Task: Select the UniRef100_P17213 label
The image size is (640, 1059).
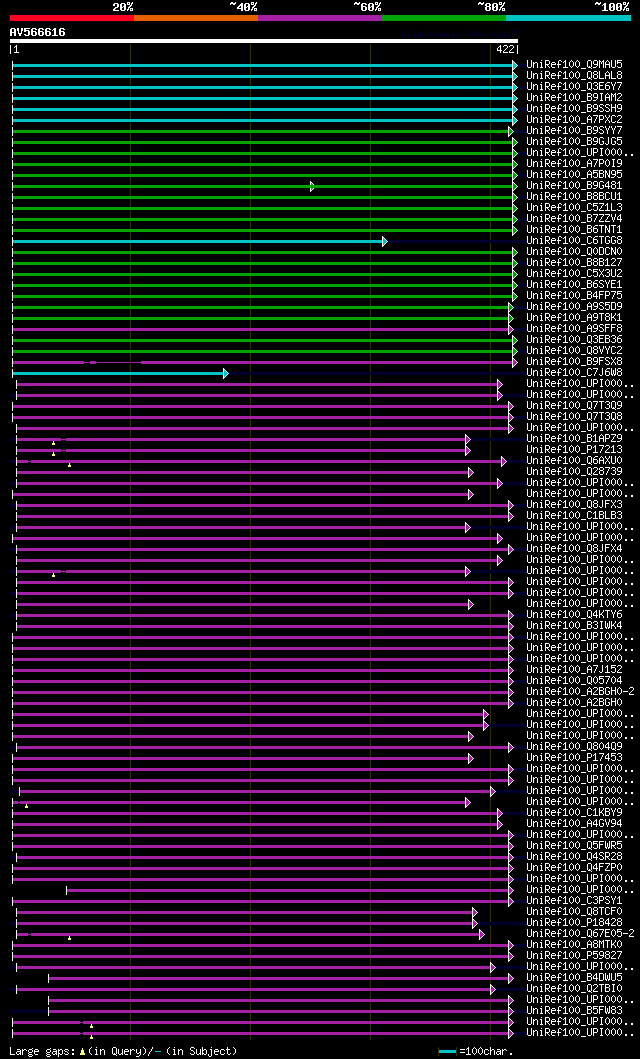Action: (x=575, y=450)
